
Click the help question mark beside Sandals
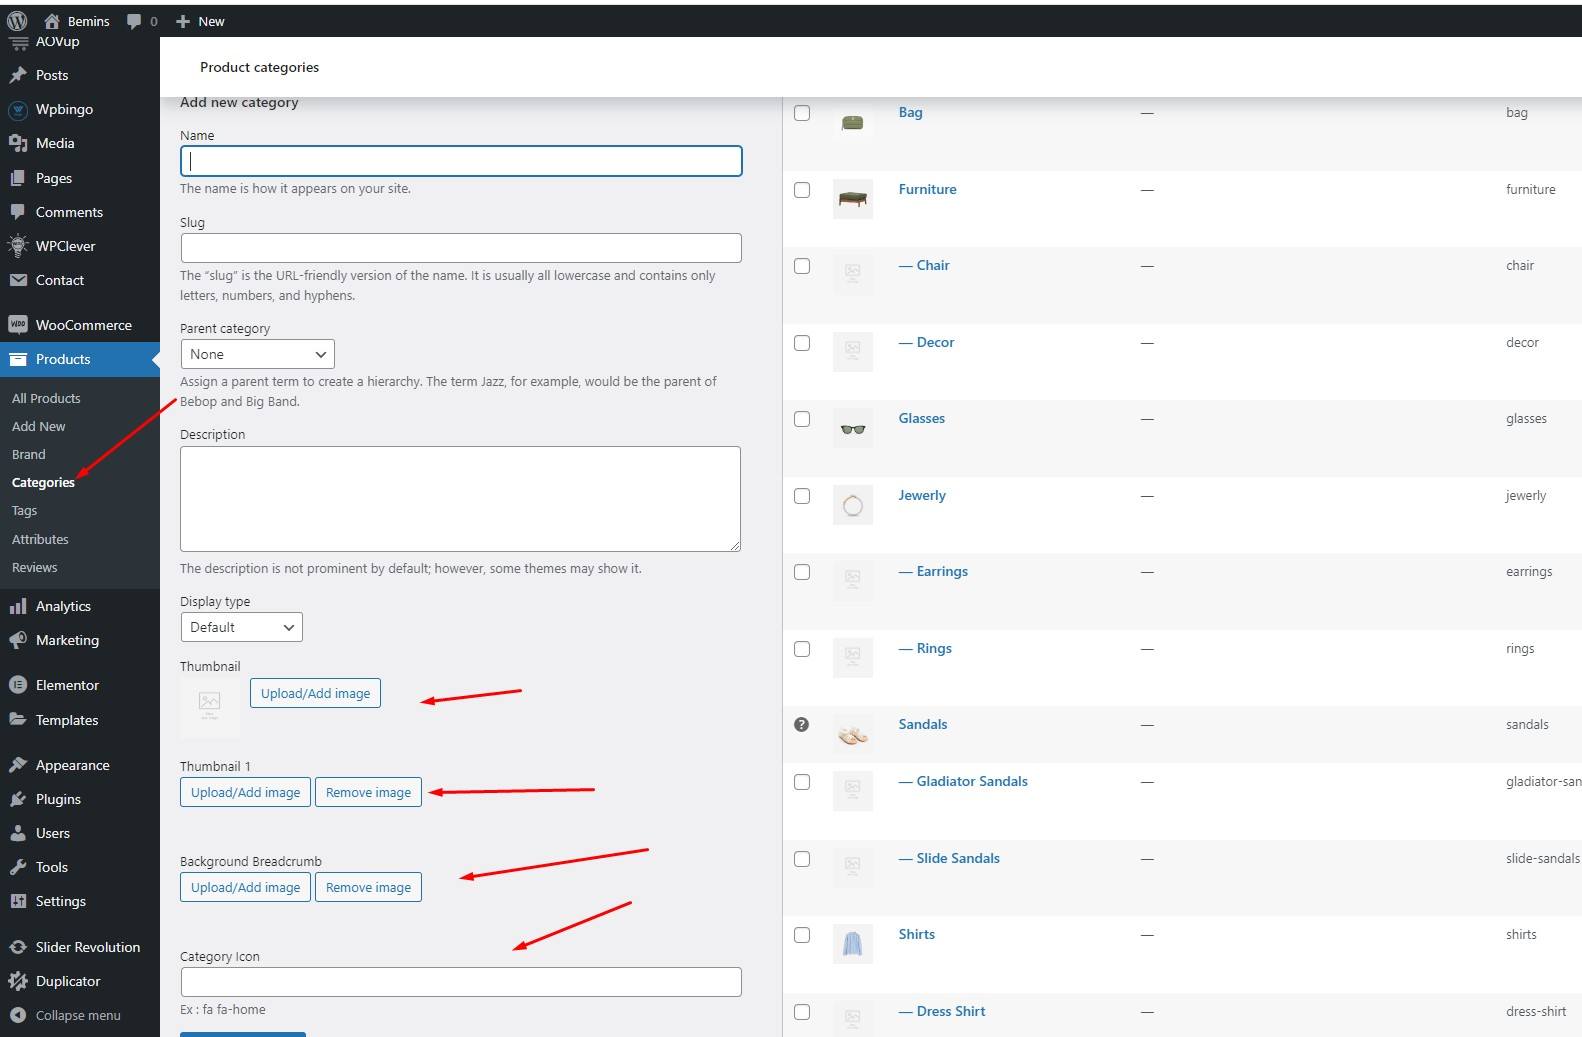(801, 725)
